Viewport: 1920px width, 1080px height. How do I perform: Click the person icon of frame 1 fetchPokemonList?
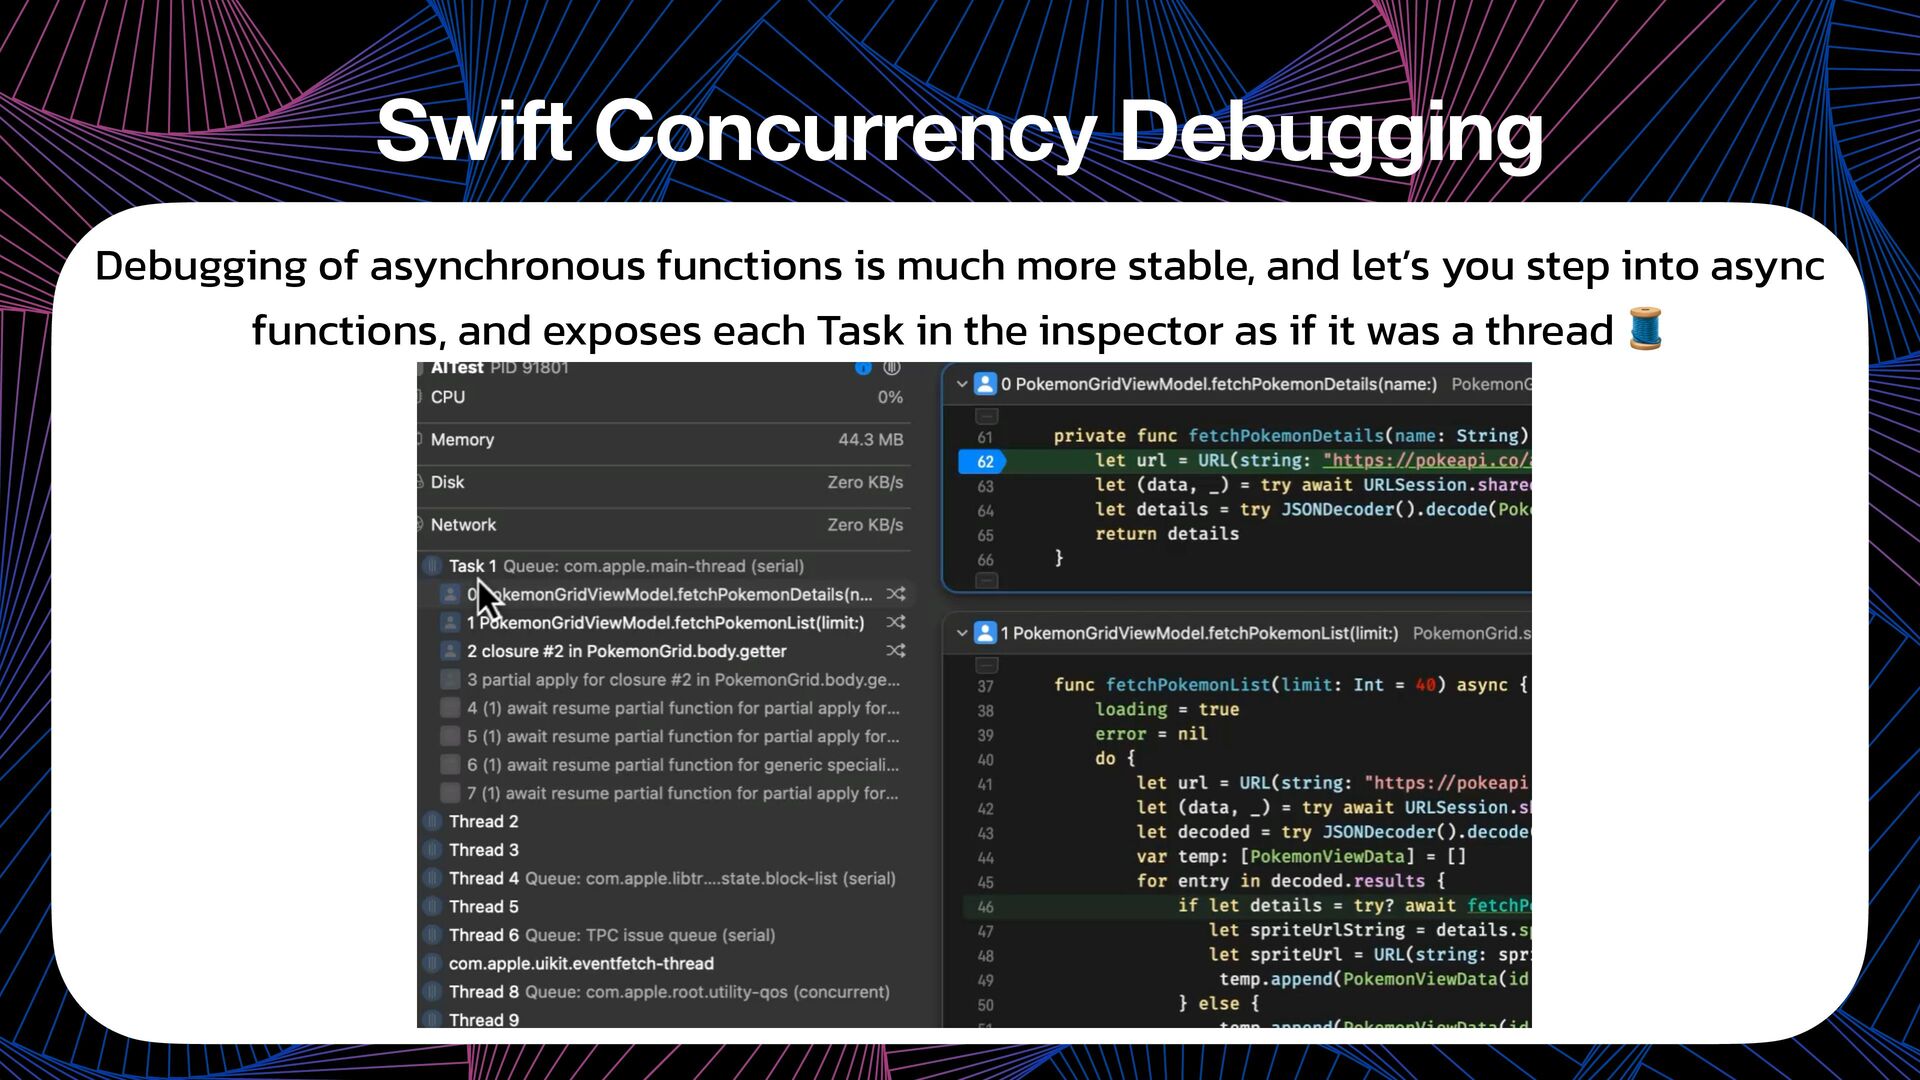click(451, 623)
